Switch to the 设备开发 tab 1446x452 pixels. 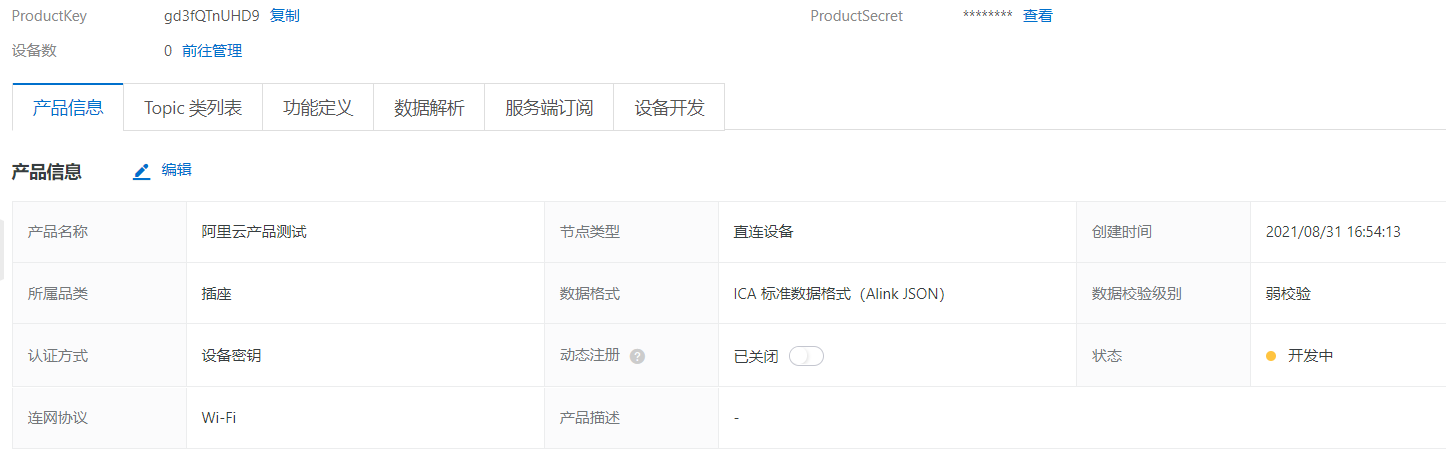tap(669, 108)
